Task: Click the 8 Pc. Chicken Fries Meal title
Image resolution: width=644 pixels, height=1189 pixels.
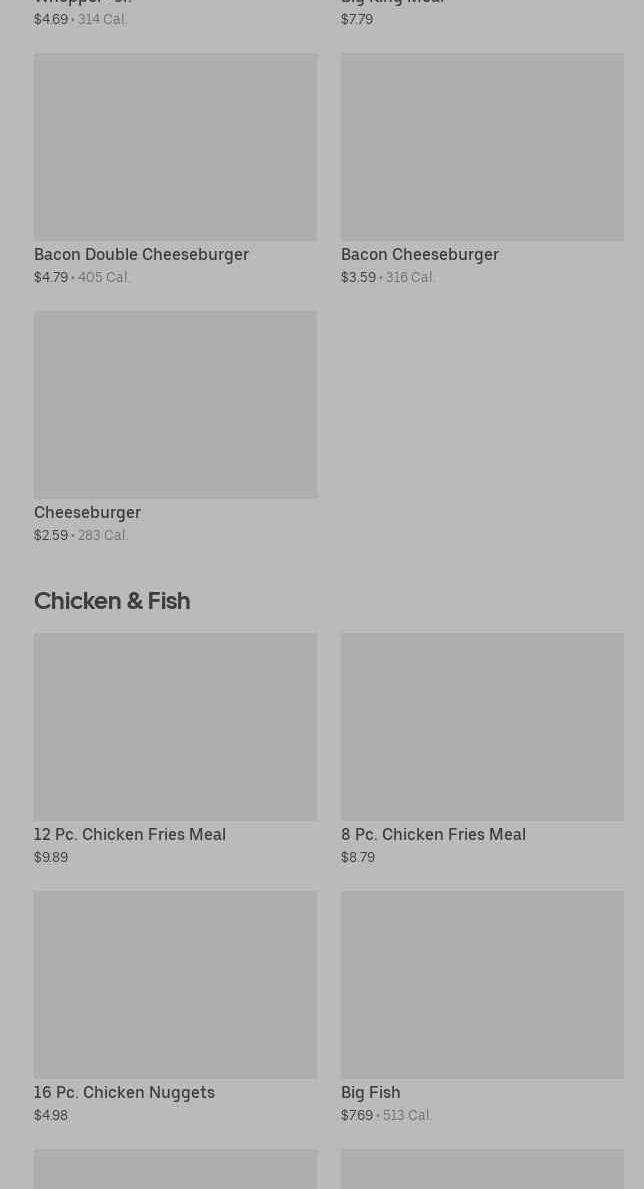Action: click(433, 834)
